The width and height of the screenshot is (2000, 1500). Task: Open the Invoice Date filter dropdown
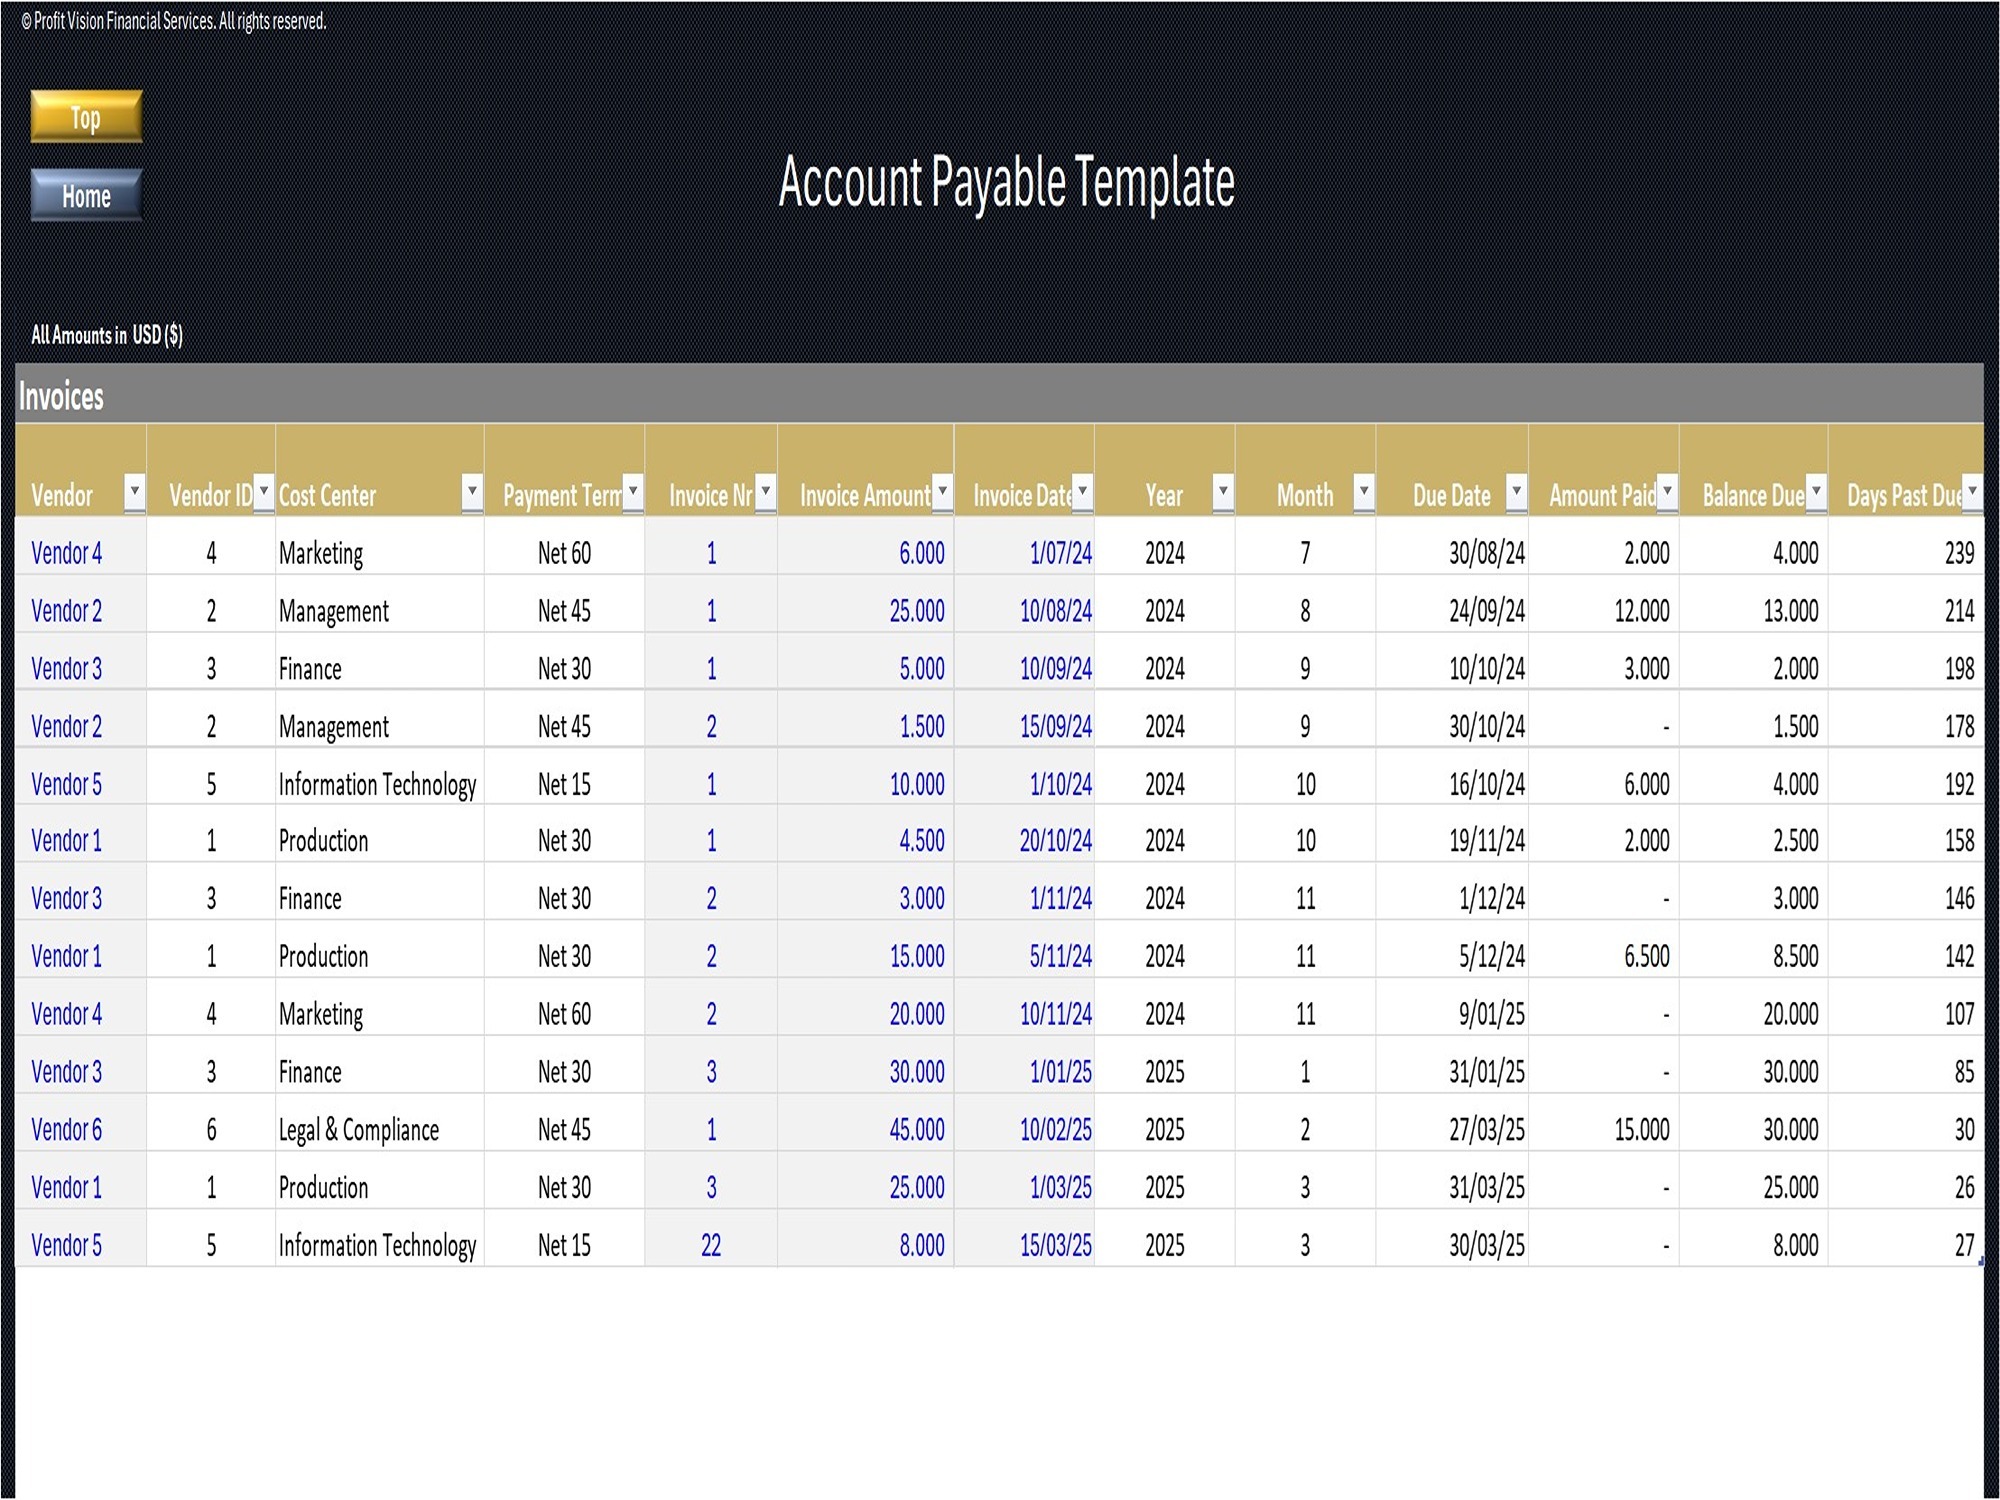(x=1081, y=493)
